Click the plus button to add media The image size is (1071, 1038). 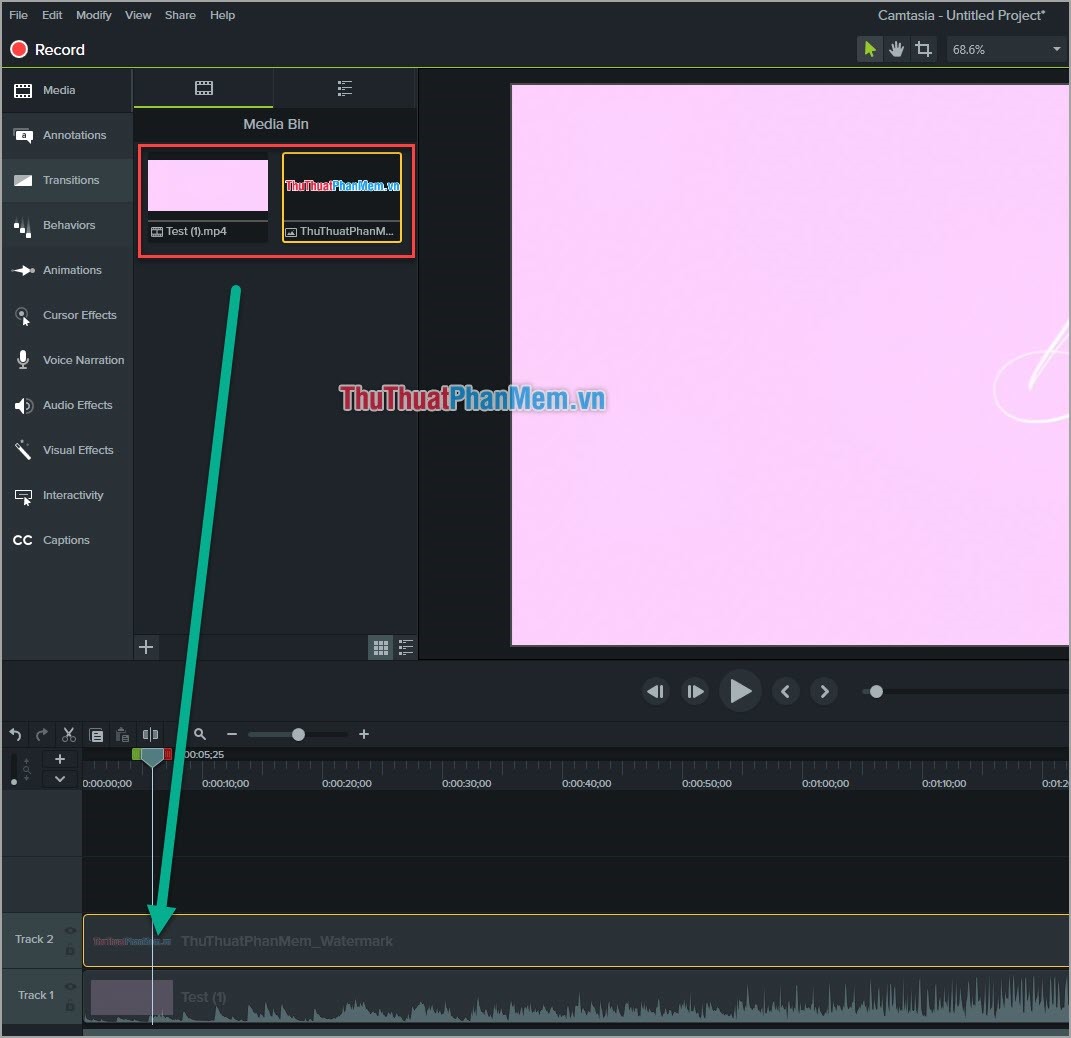click(x=146, y=647)
